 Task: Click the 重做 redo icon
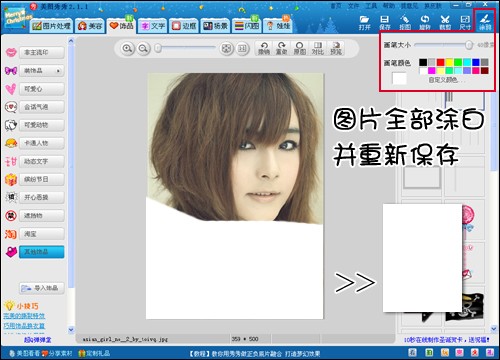click(x=281, y=49)
